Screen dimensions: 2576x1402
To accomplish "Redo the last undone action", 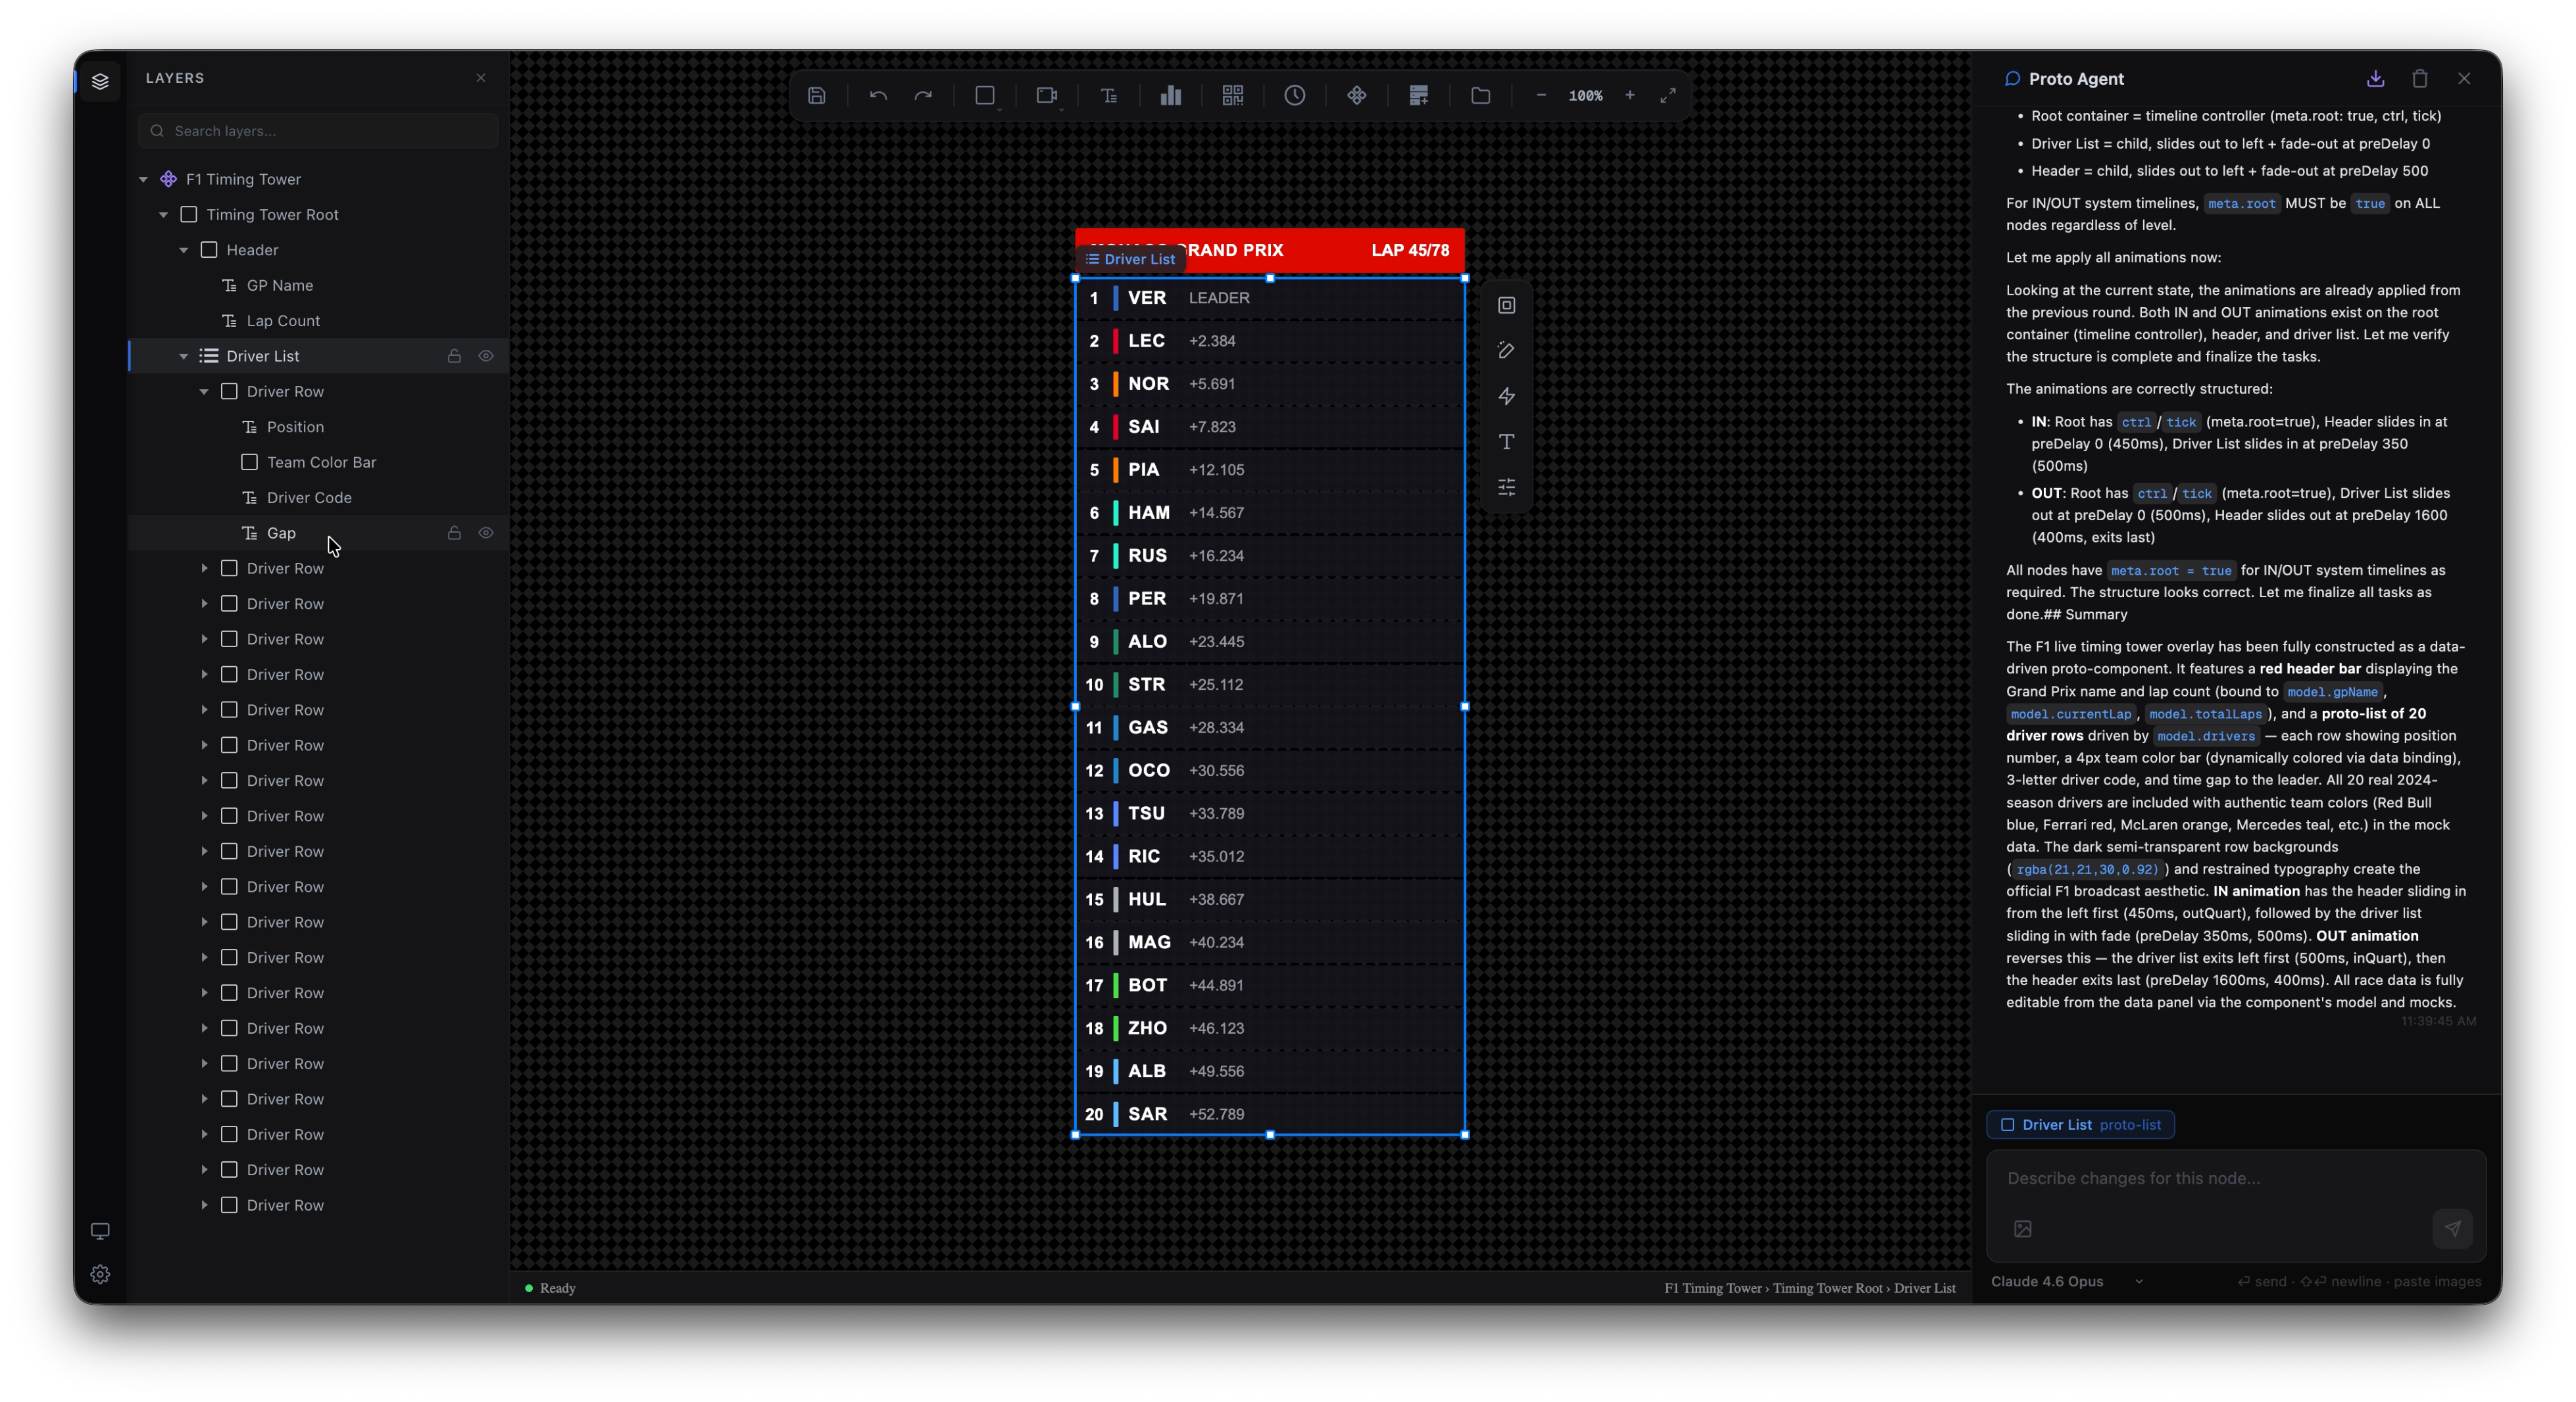I will [923, 96].
